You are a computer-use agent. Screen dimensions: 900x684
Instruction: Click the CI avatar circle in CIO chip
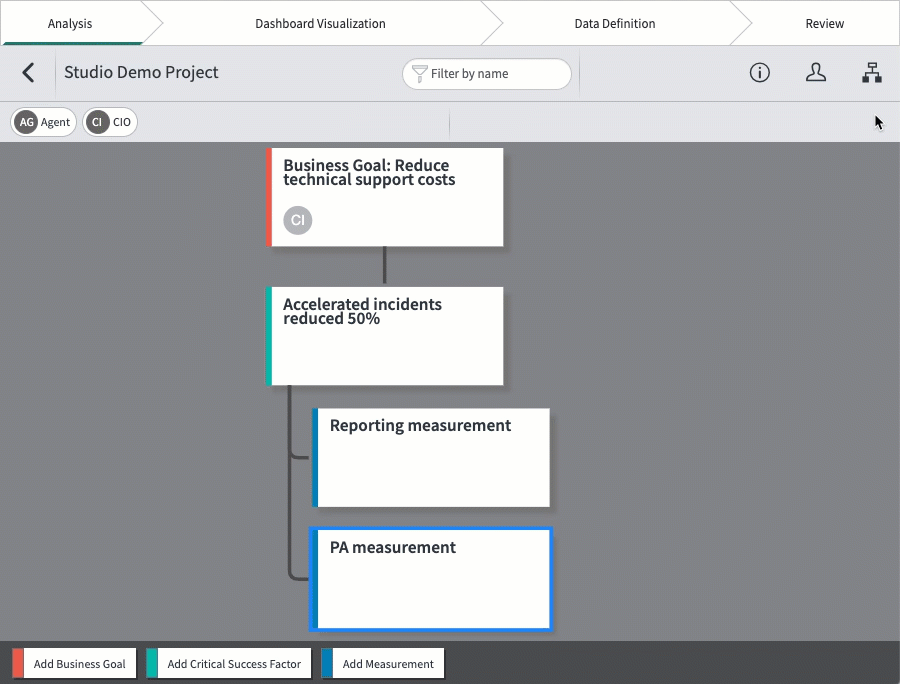pos(97,122)
